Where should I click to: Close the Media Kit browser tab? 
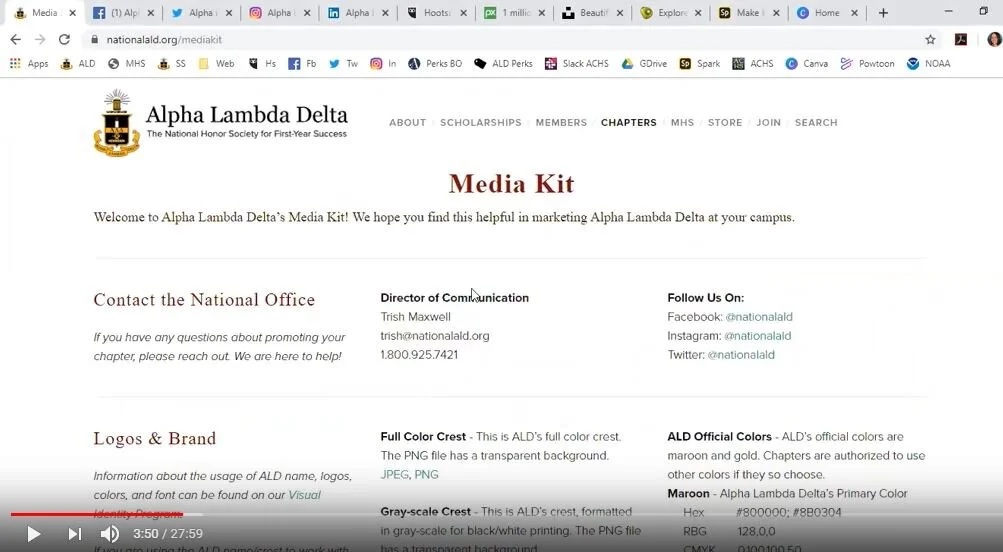click(x=72, y=13)
